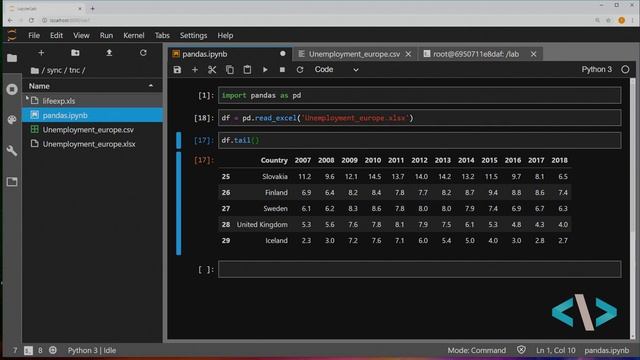Click the Iceland country cell
640x360 pixels.
point(276,240)
